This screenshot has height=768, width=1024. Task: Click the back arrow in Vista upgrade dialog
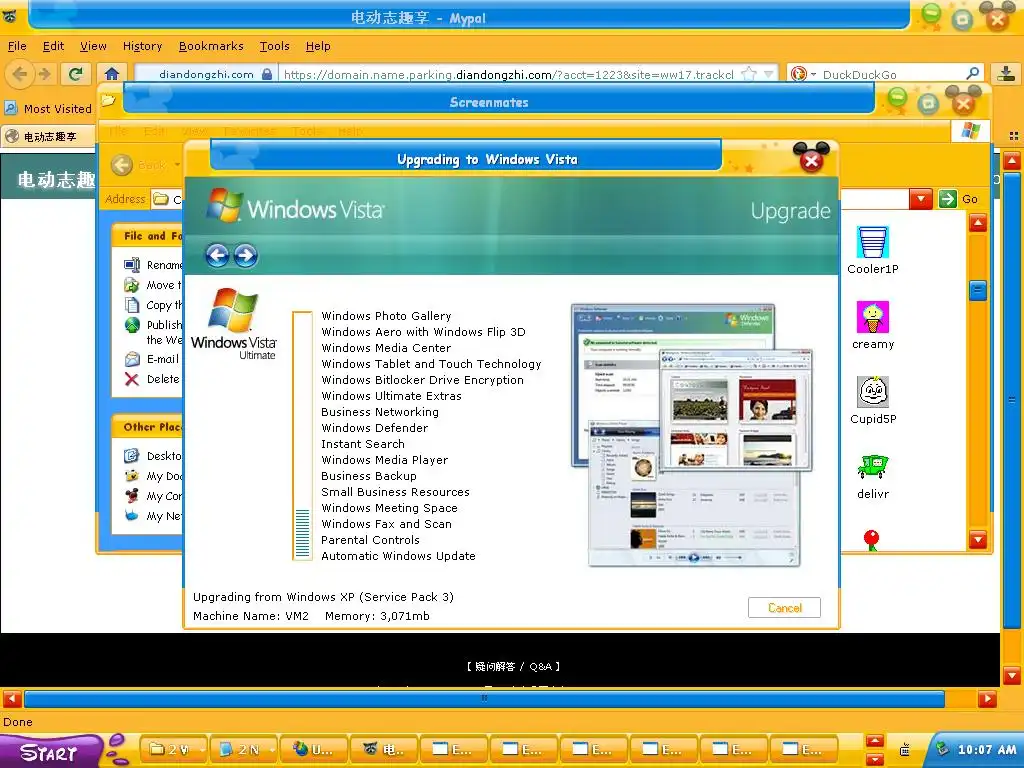click(x=217, y=255)
